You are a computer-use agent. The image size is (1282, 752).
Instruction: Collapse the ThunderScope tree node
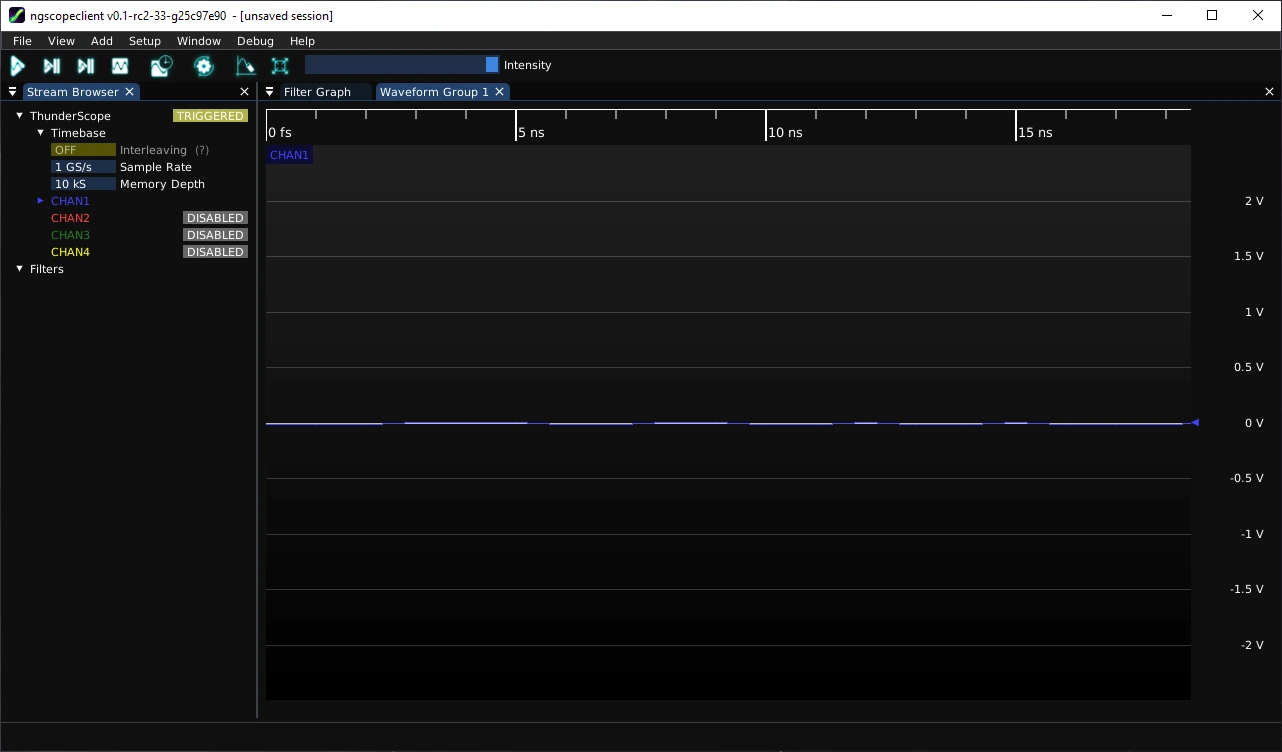coord(18,115)
